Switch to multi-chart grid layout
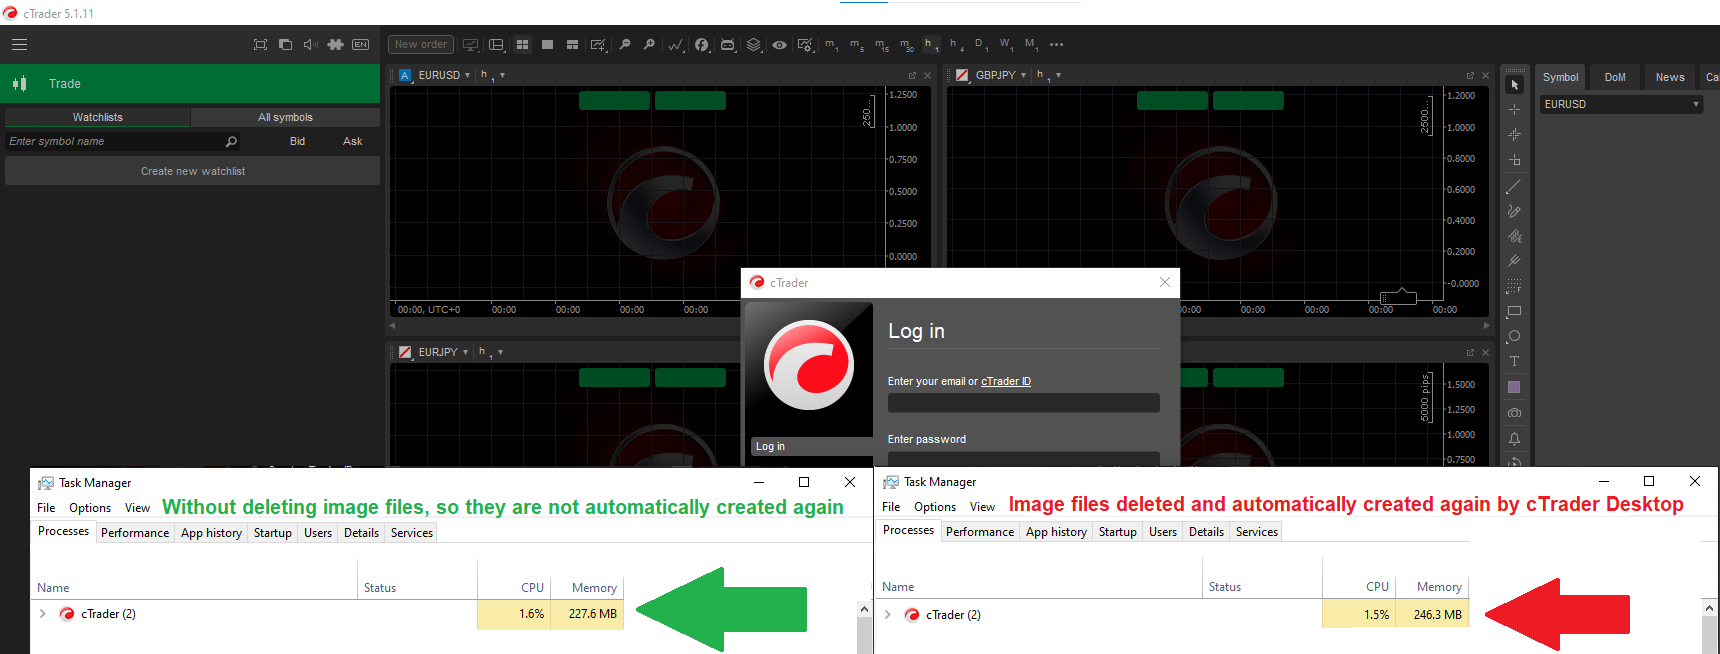This screenshot has height=654, width=1720. [x=522, y=44]
